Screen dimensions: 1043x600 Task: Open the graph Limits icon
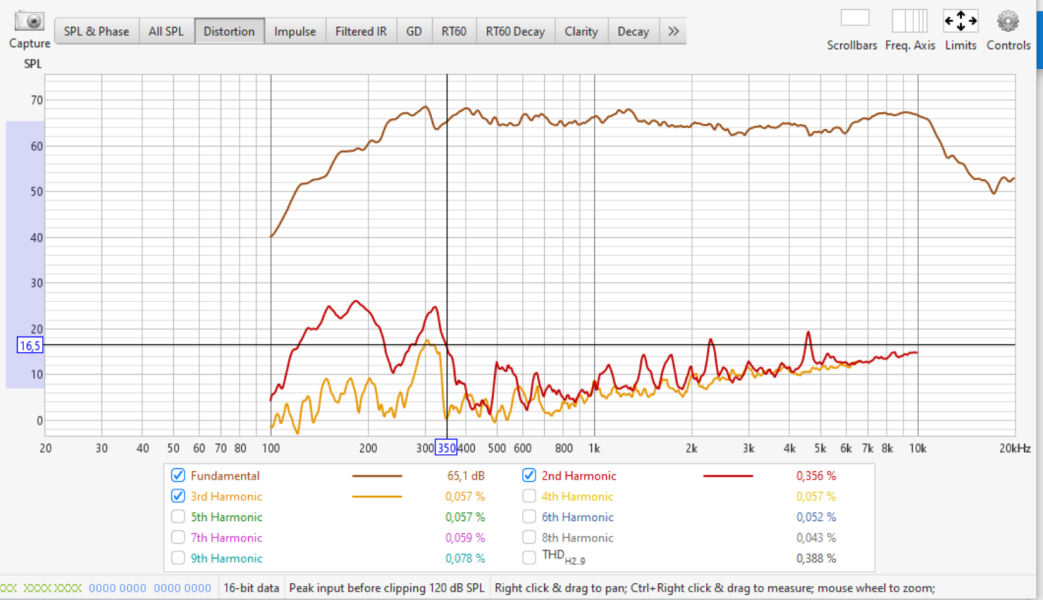pos(961,21)
